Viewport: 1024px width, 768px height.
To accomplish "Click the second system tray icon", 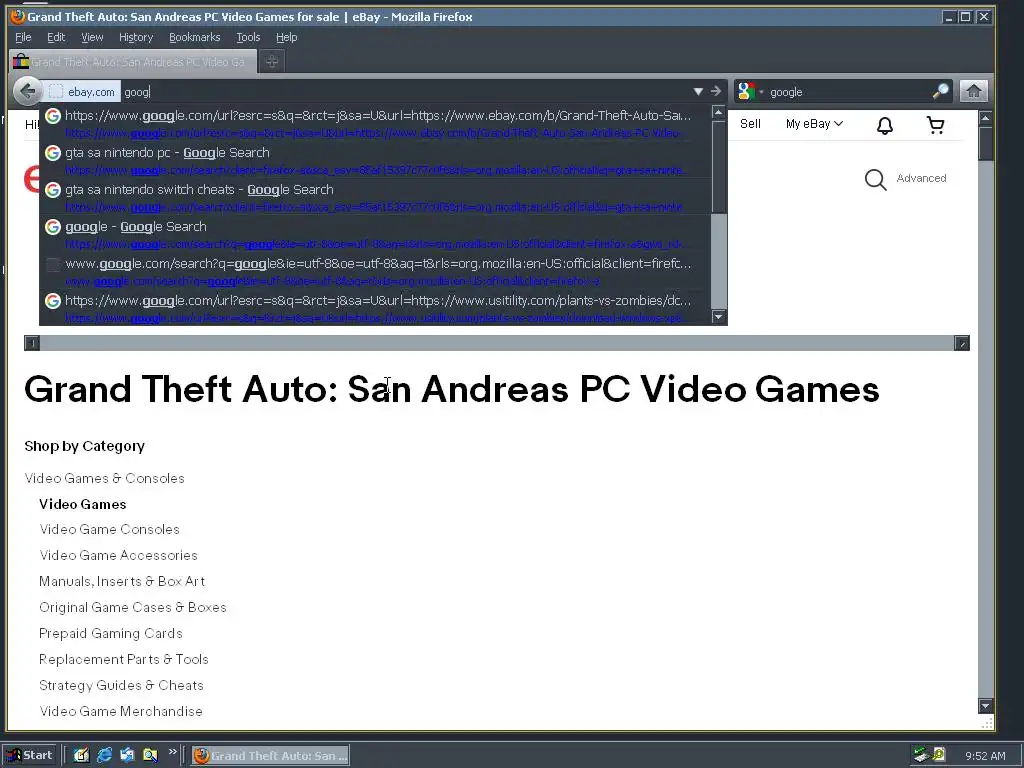I will coord(939,755).
